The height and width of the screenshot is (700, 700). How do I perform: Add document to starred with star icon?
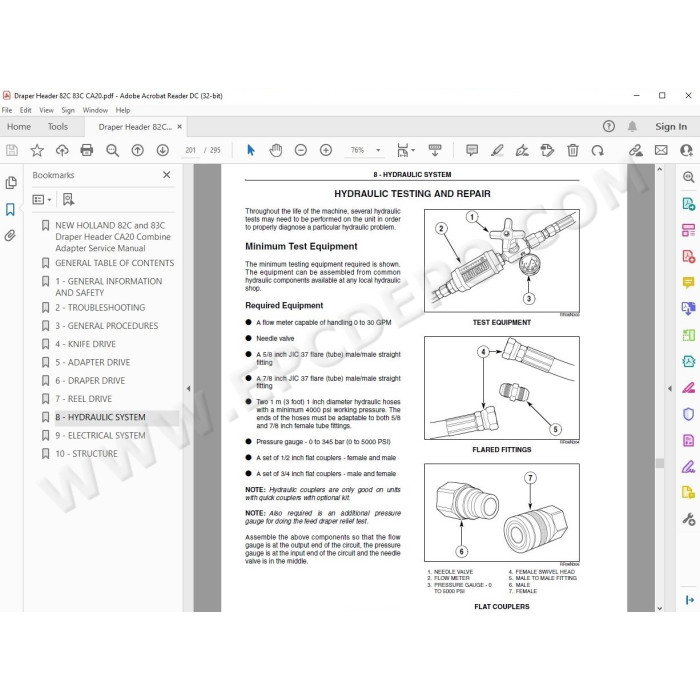pos(37,150)
